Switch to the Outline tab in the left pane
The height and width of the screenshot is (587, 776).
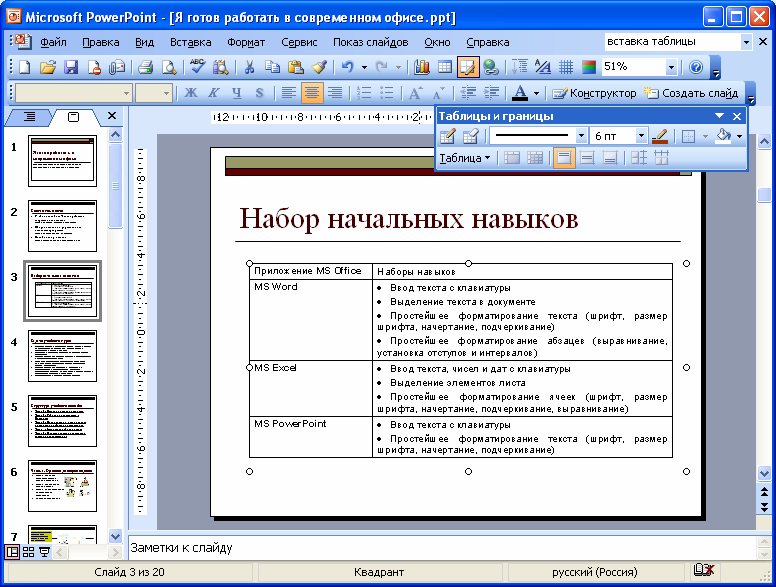coord(30,117)
